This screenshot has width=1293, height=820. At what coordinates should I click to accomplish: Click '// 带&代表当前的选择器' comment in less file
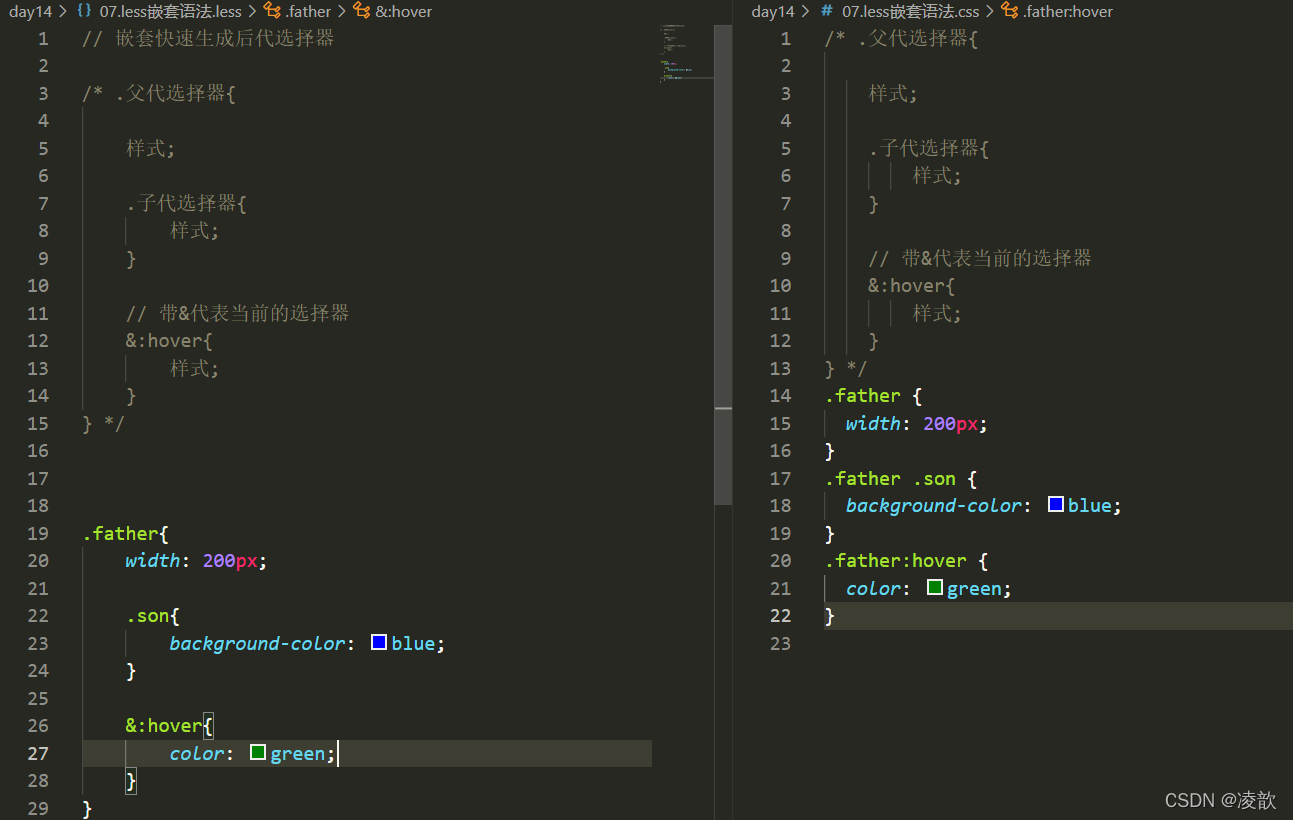238,313
